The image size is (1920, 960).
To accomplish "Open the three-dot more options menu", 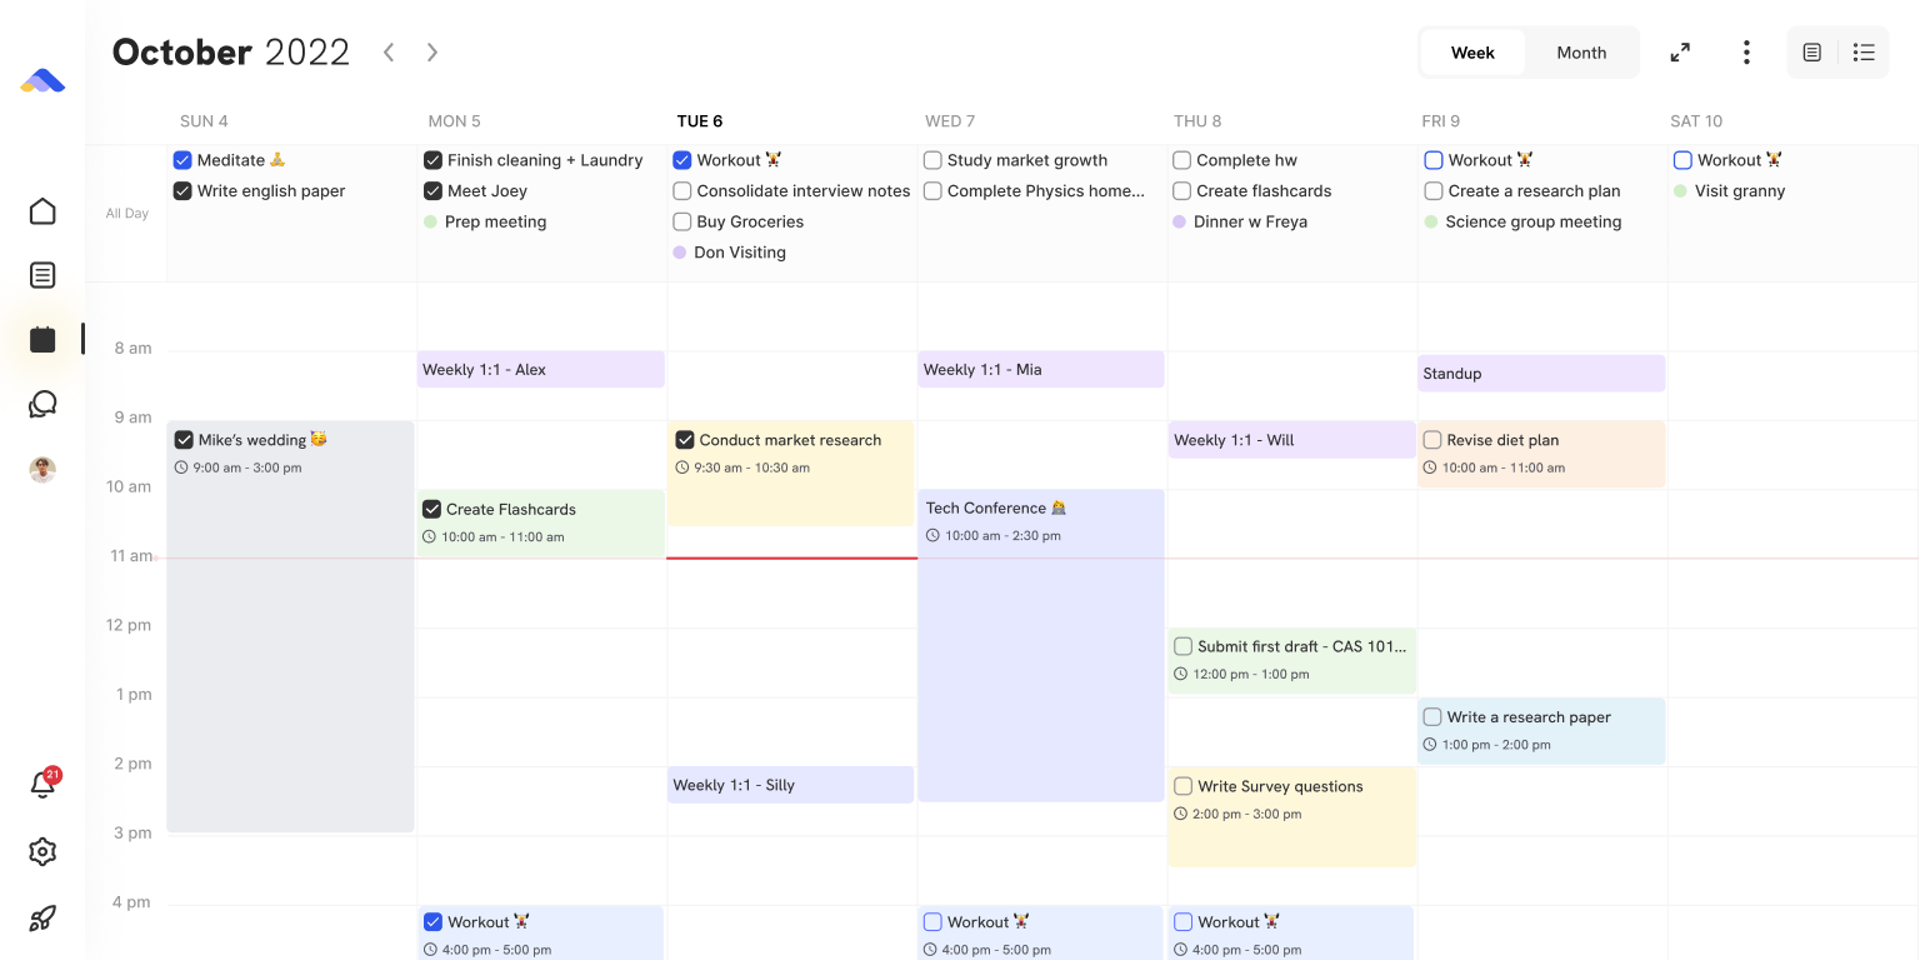I will (1746, 52).
